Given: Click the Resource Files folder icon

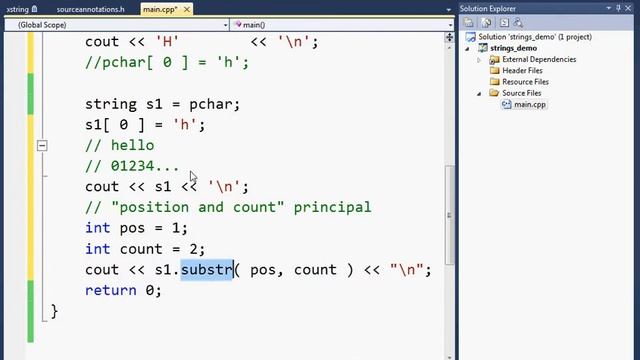Looking at the screenshot, I should click(494, 82).
